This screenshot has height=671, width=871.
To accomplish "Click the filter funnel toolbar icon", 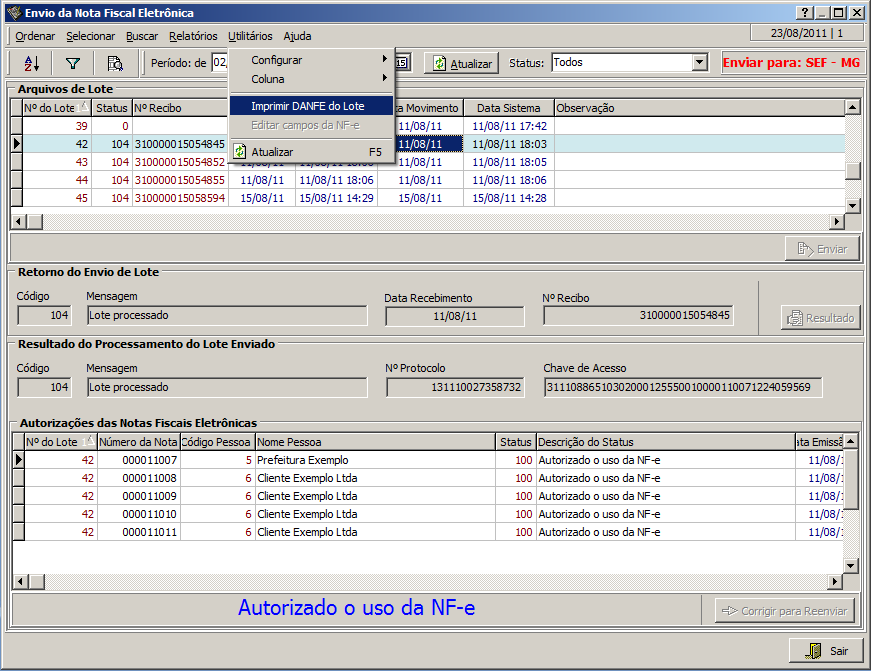I will pyautogui.click(x=73, y=63).
